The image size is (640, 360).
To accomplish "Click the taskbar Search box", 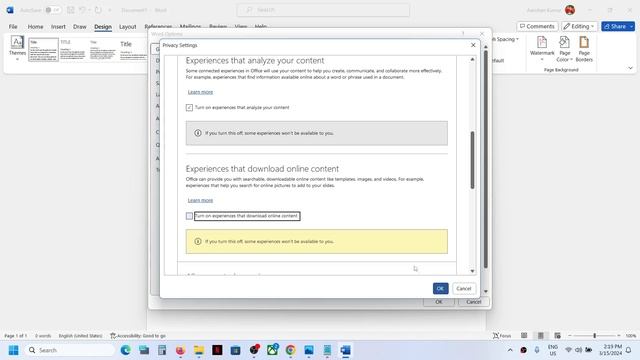I will pos(70,350).
